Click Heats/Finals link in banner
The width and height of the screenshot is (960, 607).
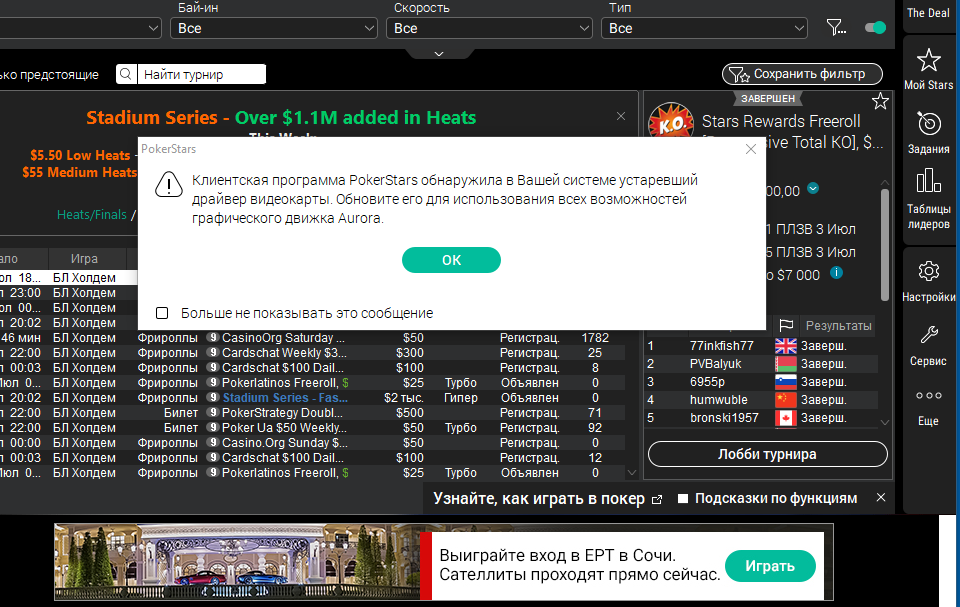tap(92, 214)
